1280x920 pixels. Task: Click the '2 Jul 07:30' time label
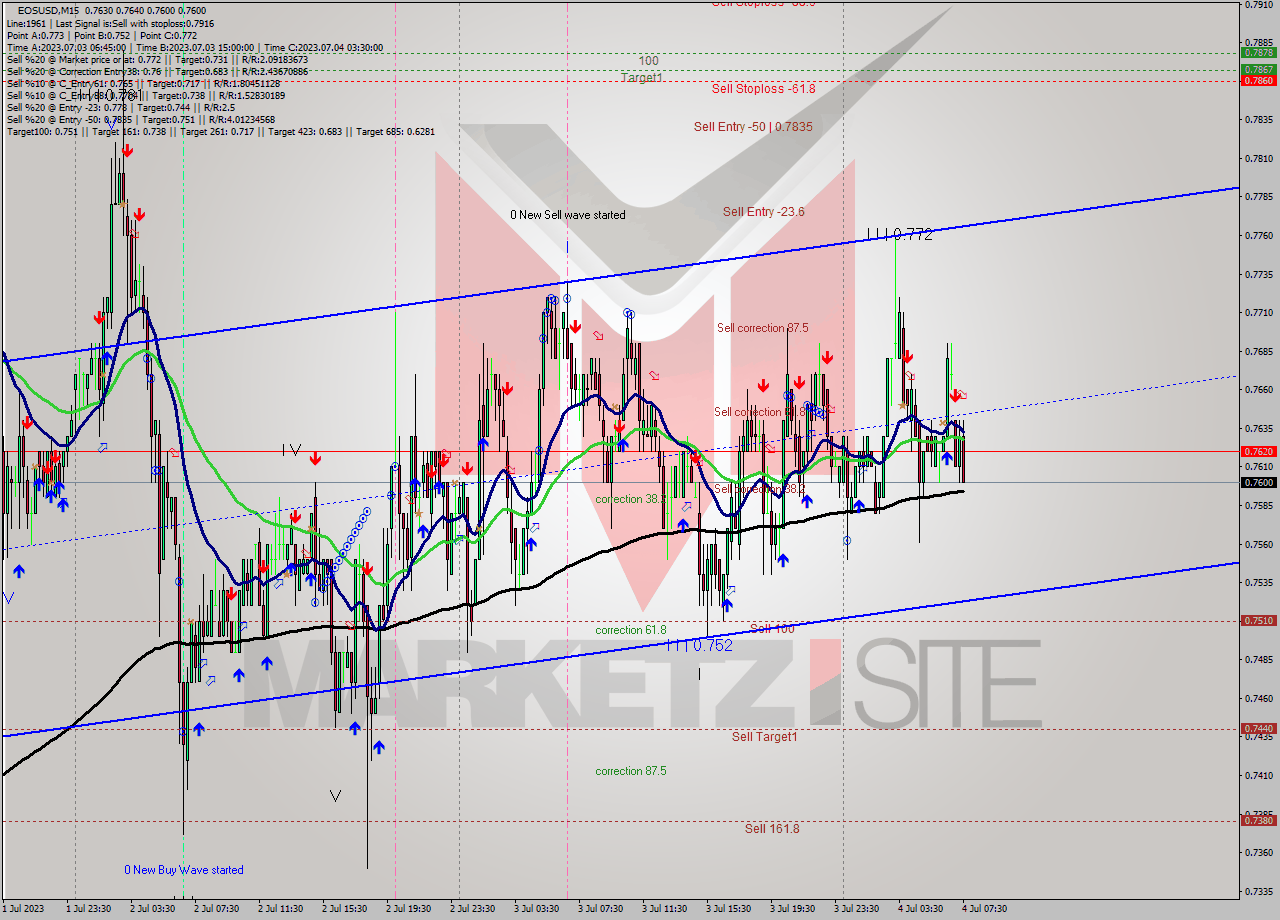point(216,909)
